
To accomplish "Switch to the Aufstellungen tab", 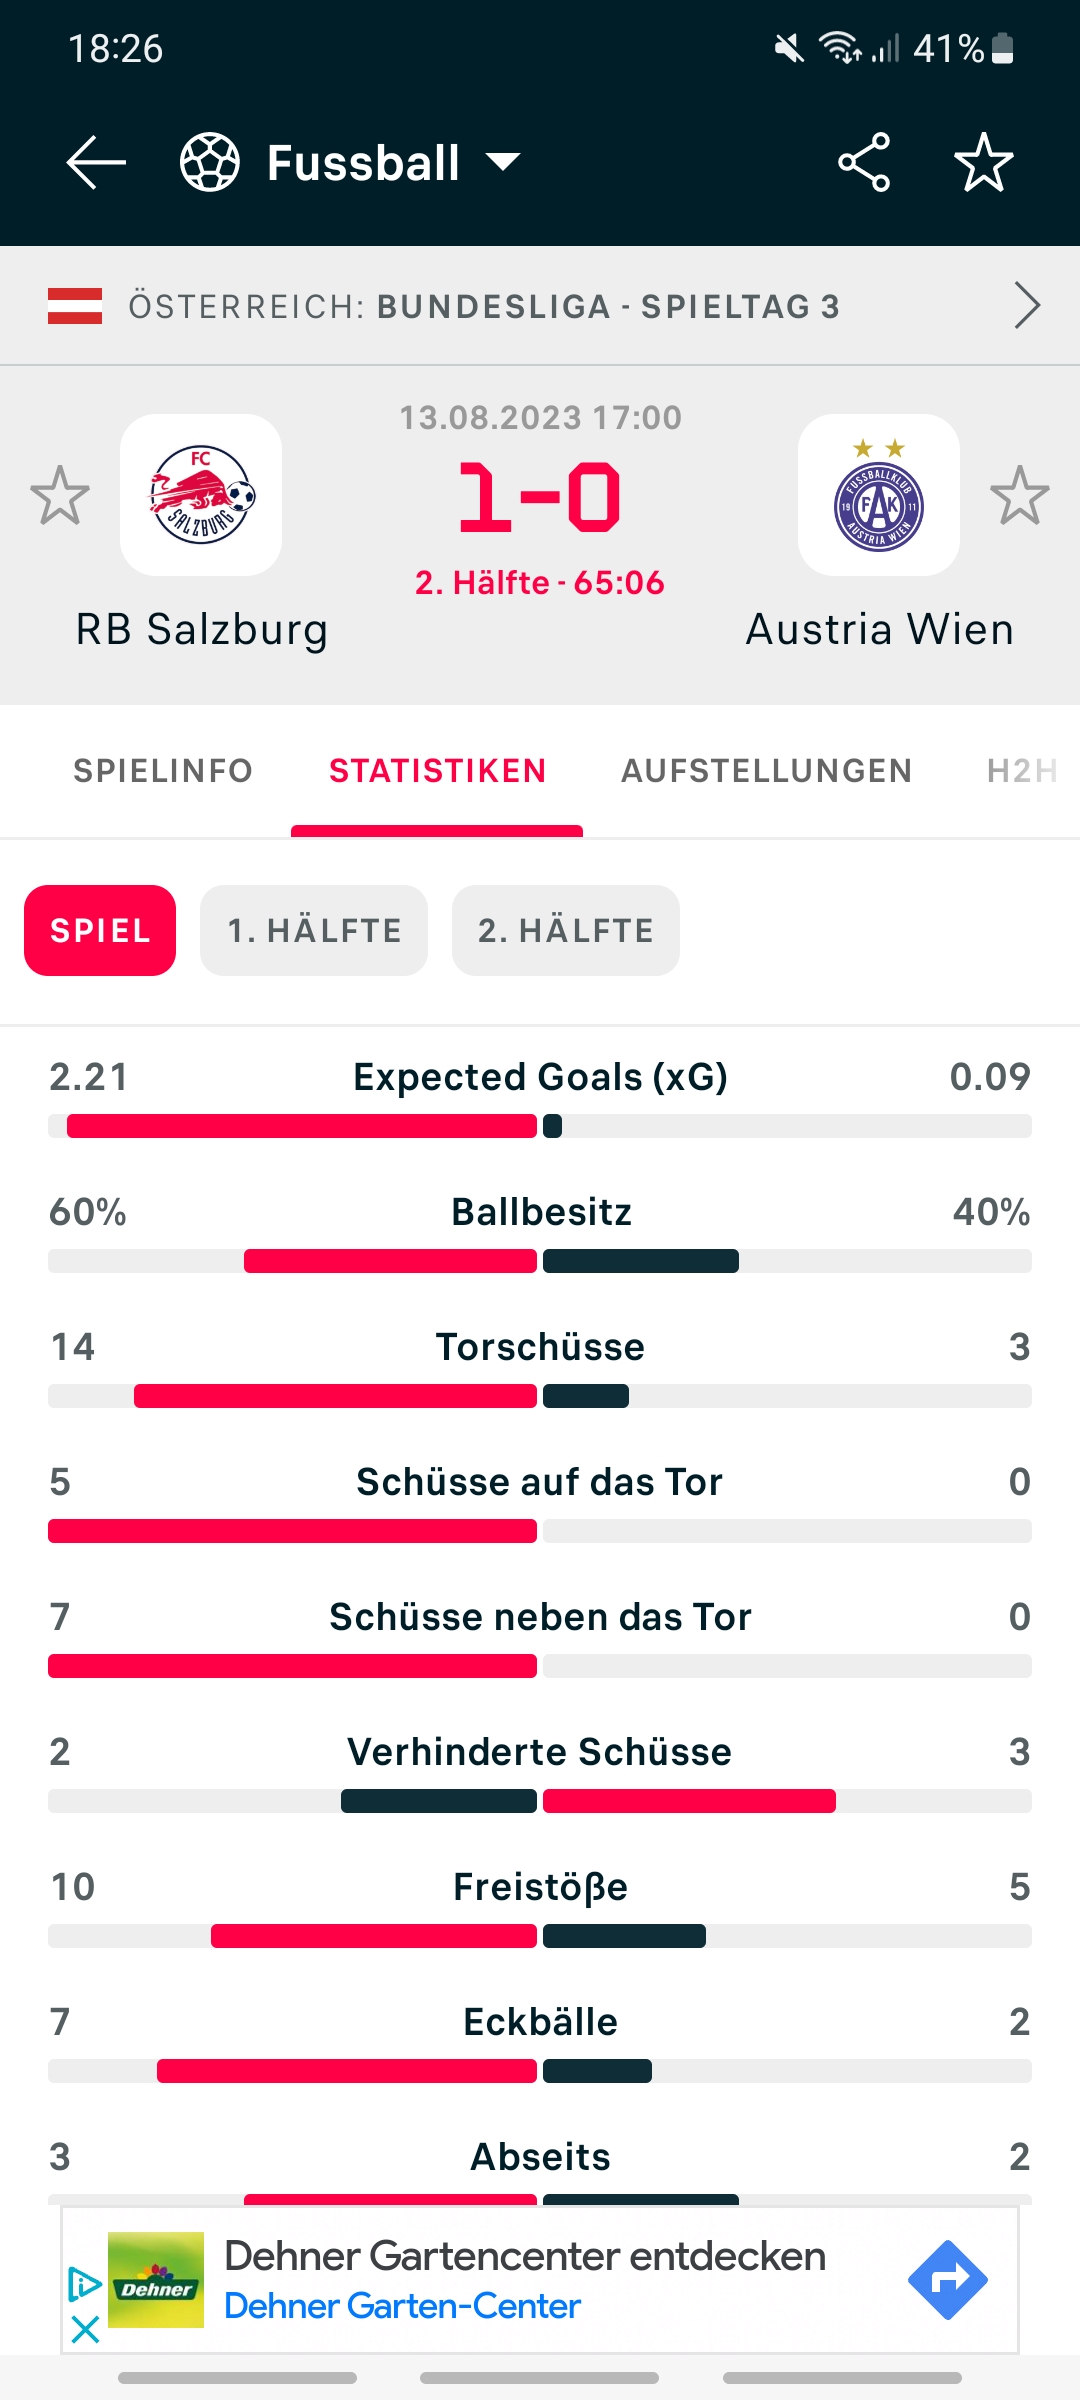I will click(767, 771).
